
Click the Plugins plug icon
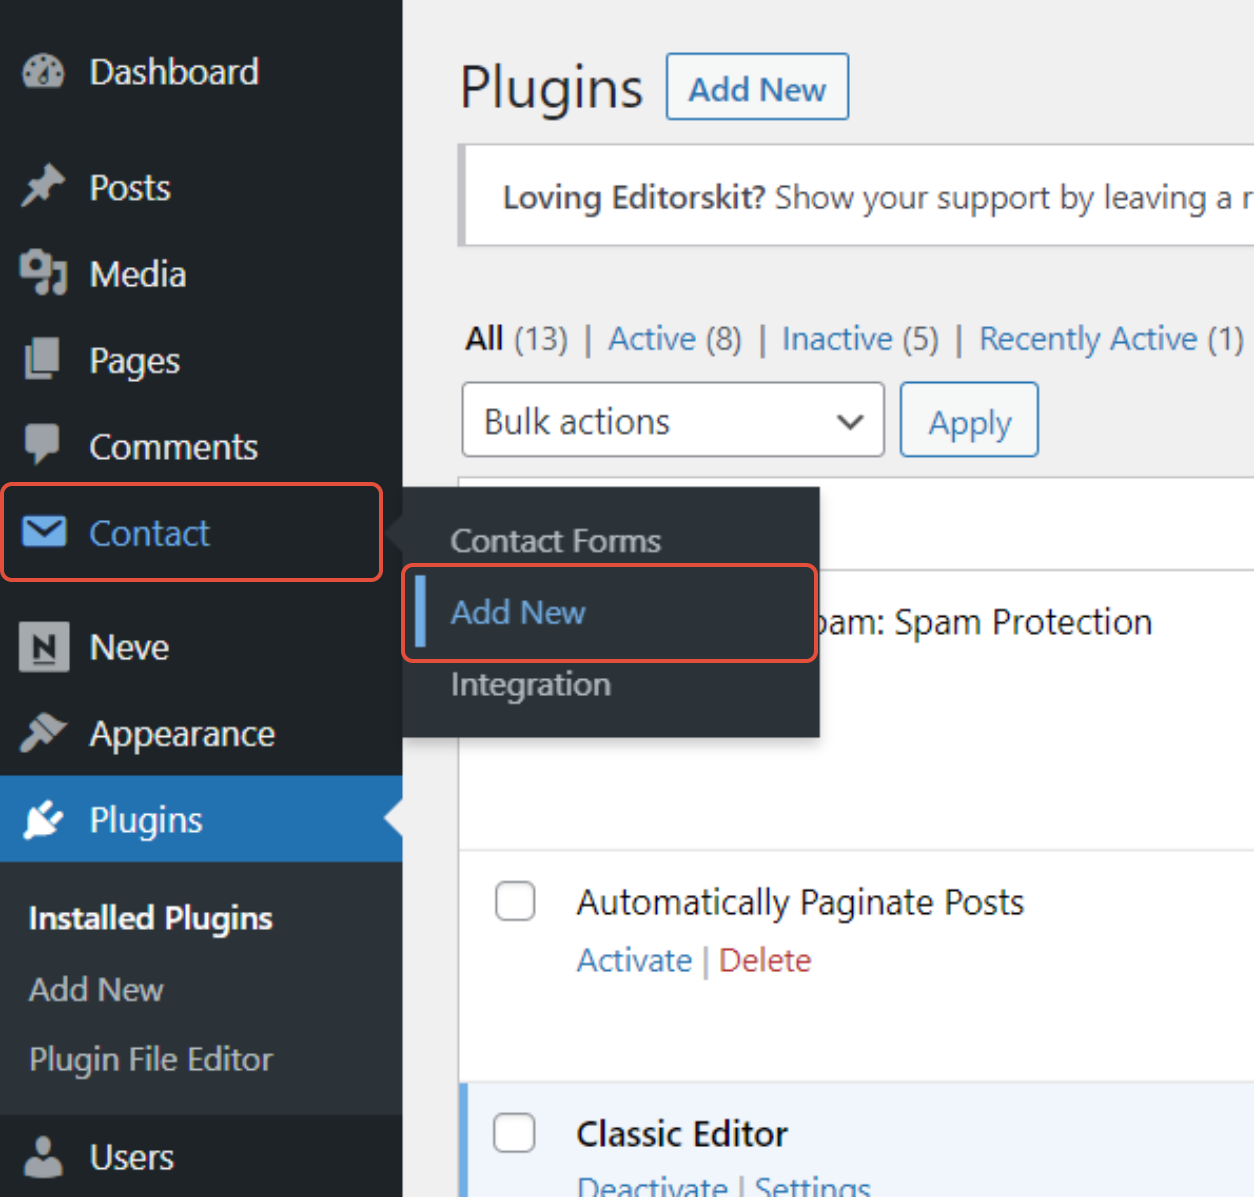point(43,820)
